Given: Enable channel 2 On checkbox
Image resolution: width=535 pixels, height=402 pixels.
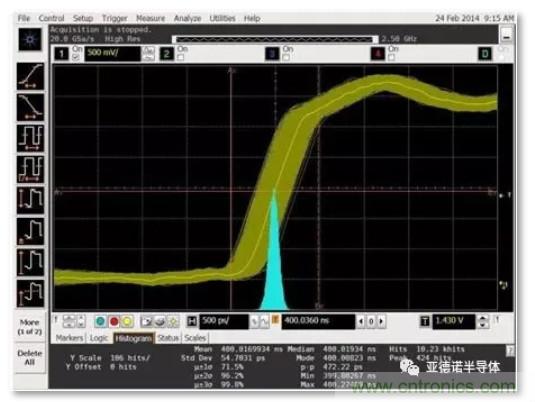Looking at the screenshot, I should pos(181,57).
